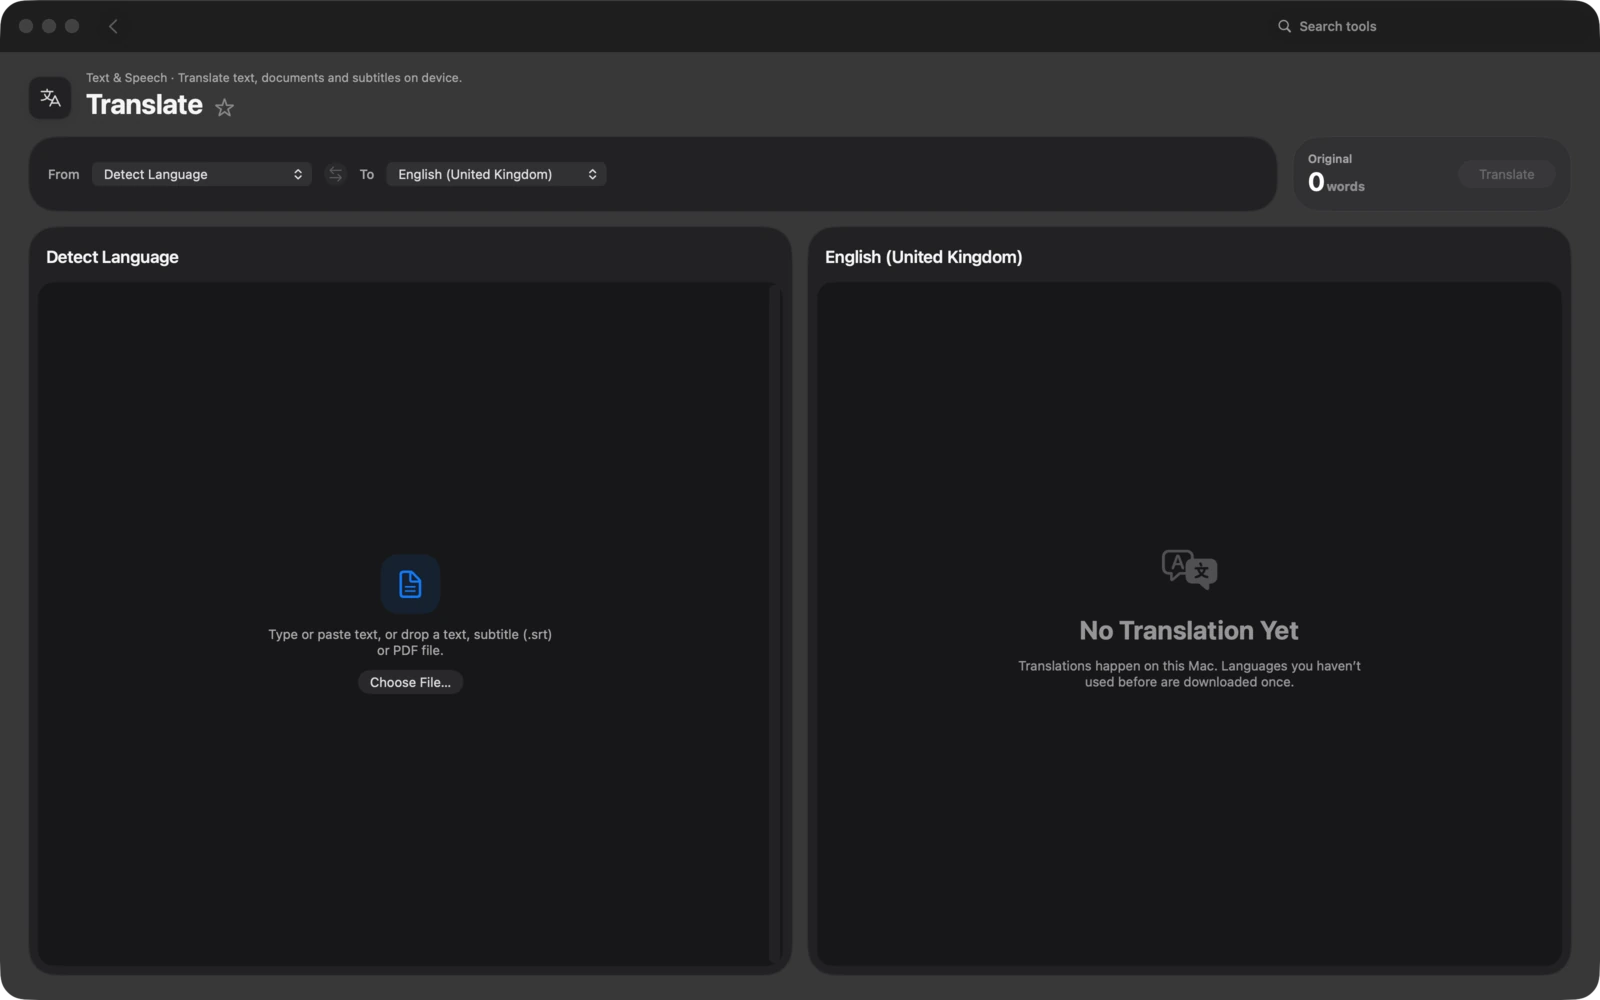Click the Text & Speech breadcrumb text

click(126, 78)
